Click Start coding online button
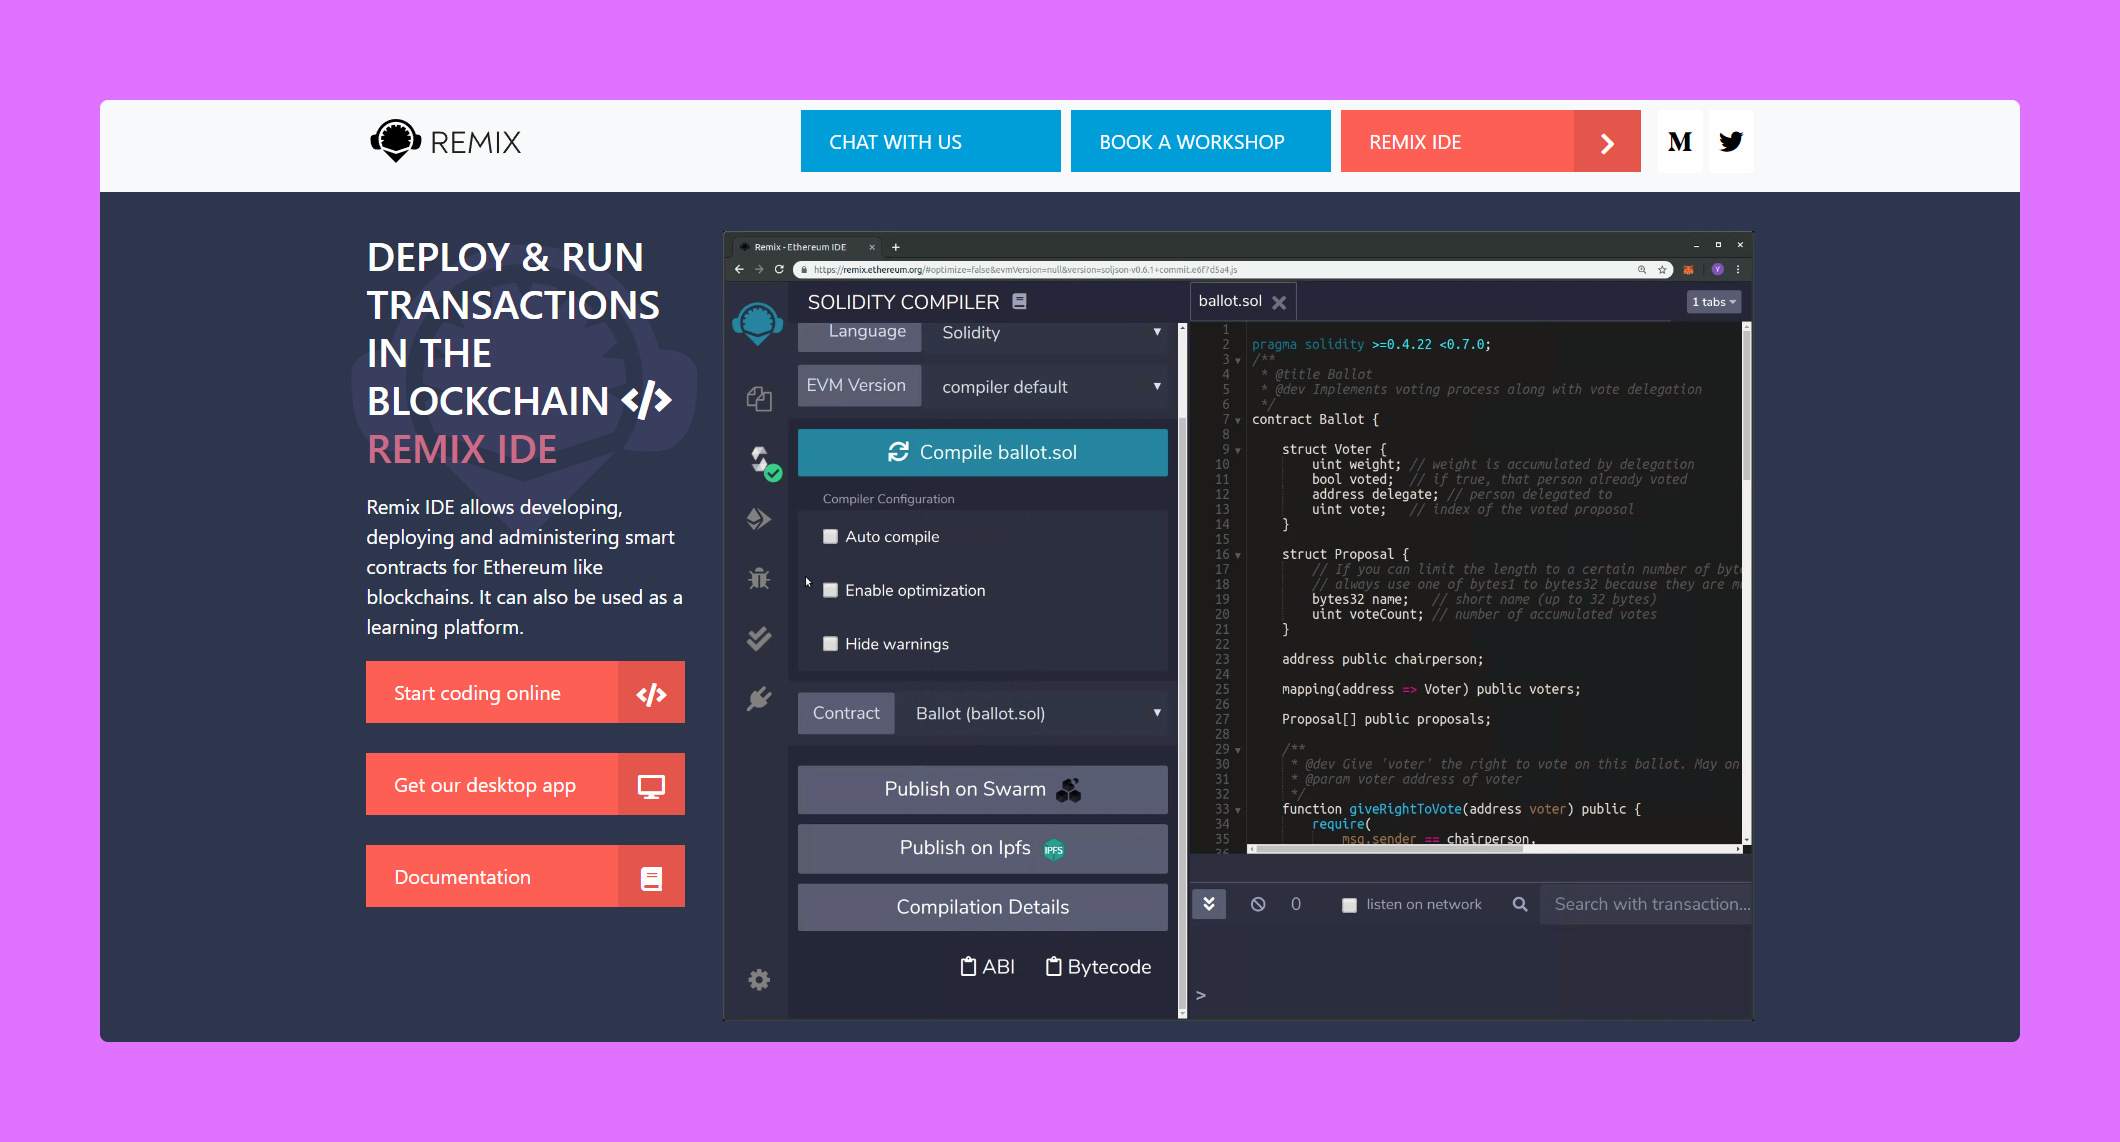The image size is (2120, 1142). pos(525,692)
